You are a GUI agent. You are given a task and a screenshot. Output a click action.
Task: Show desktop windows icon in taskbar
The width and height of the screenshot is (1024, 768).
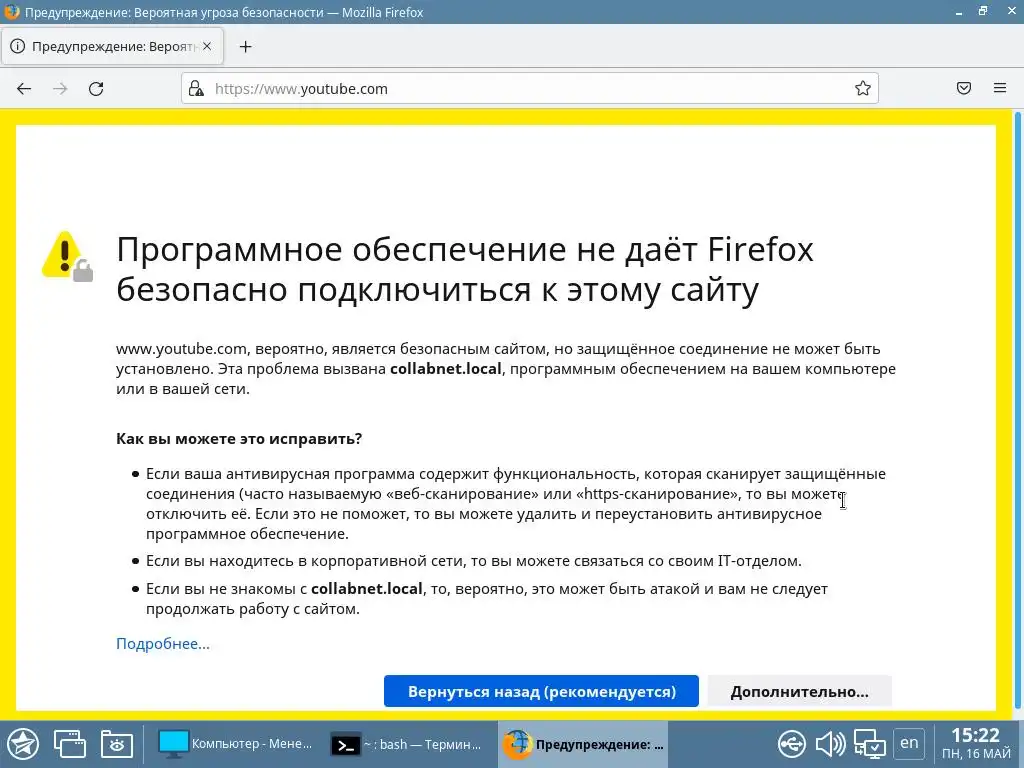69,744
